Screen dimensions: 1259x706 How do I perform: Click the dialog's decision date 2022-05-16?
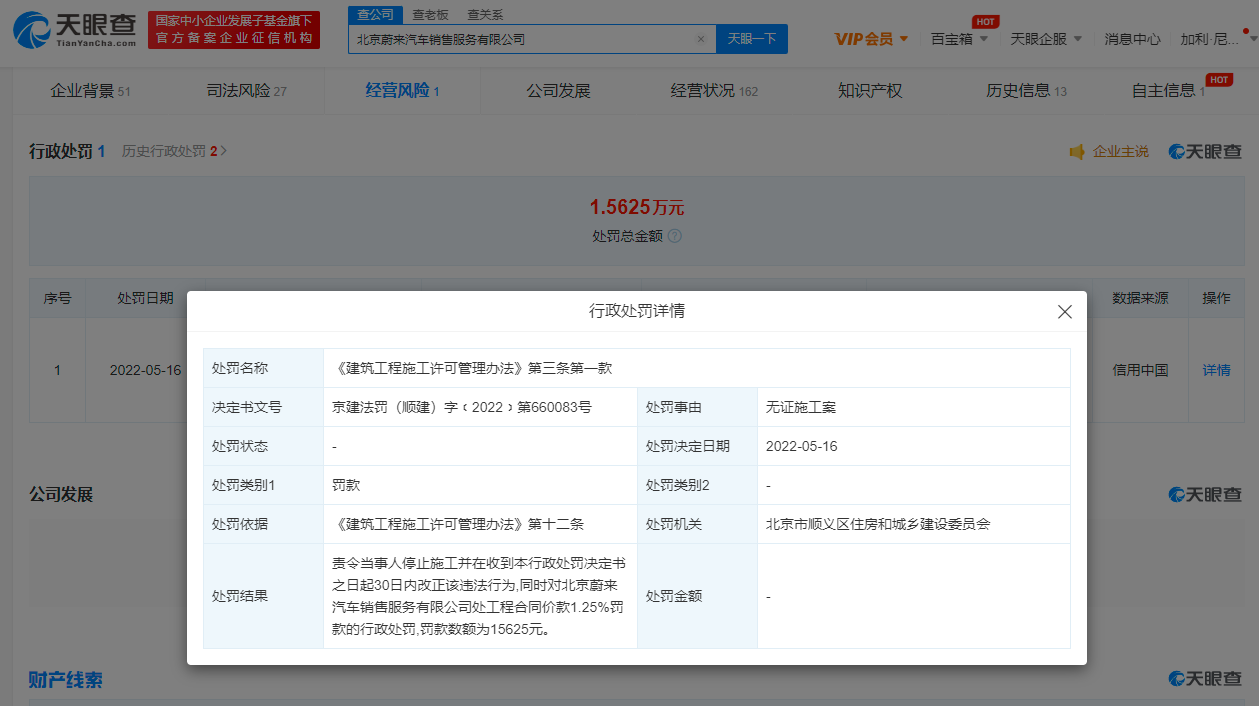click(x=801, y=446)
